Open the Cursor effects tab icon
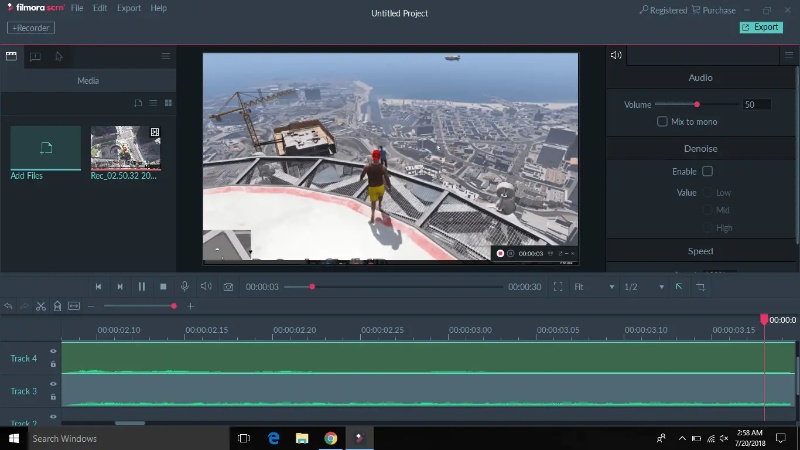The height and width of the screenshot is (450, 800). click(x=59, y=57)
